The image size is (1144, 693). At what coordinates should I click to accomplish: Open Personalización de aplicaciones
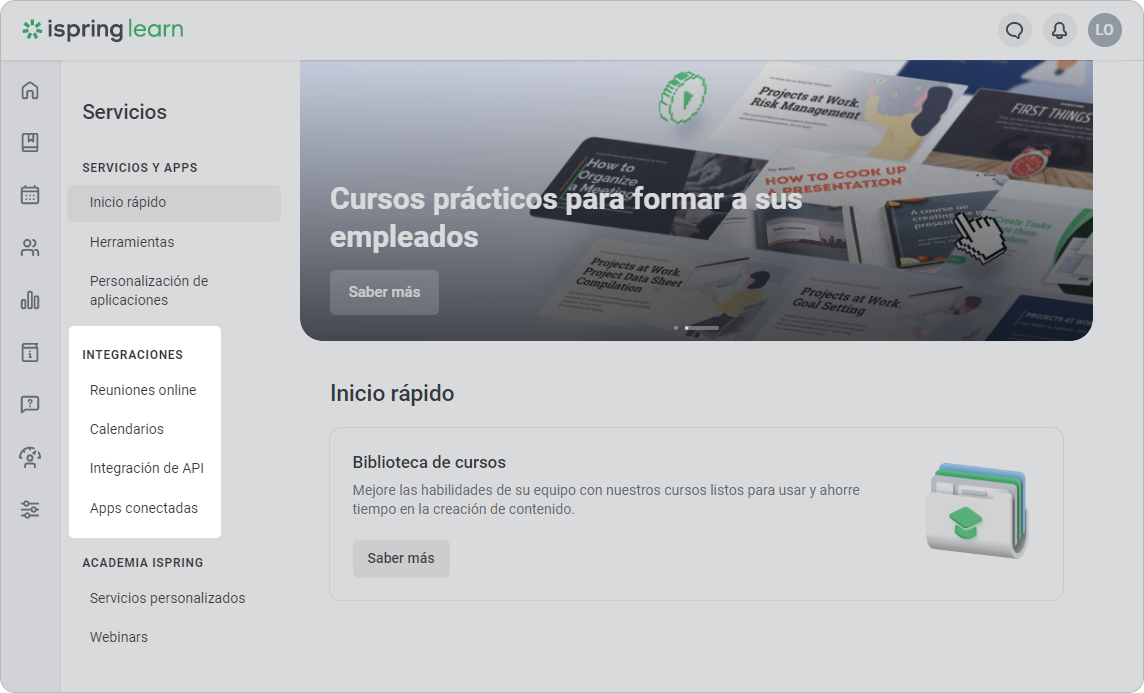(x=149, y=290)
